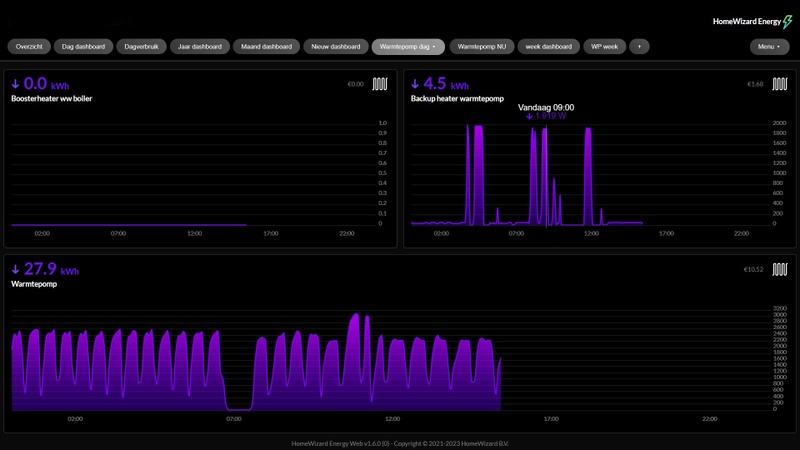800x450 pixels.
Task: Go to the Jaar dashboard tab
Action: click(199, 46)
